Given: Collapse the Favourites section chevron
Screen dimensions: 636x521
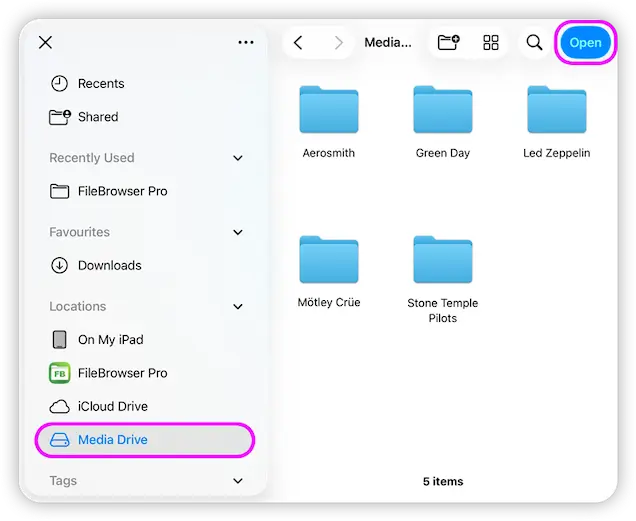Looking at the screenshot, I should [x=238, y=232].
